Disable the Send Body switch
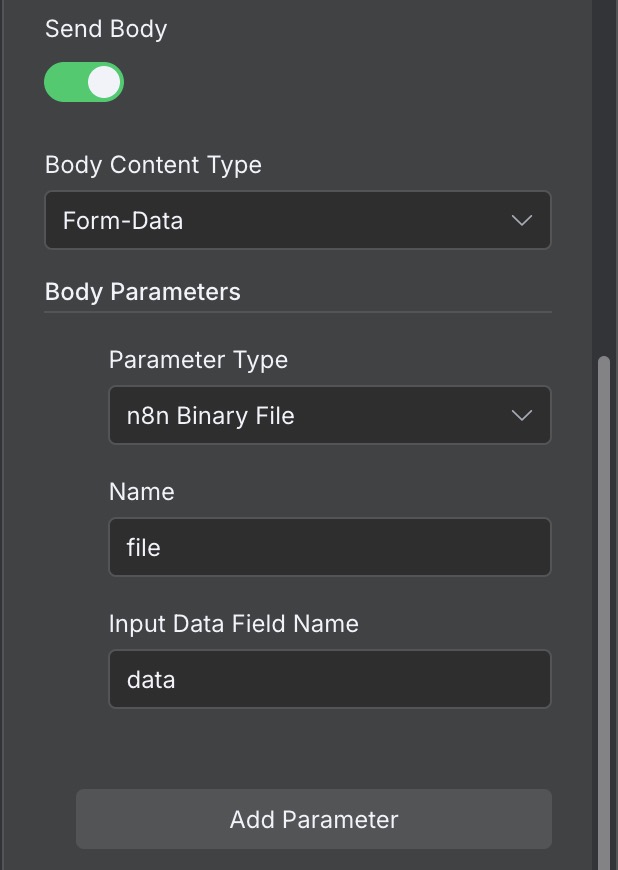 click(x=84, y=82)
